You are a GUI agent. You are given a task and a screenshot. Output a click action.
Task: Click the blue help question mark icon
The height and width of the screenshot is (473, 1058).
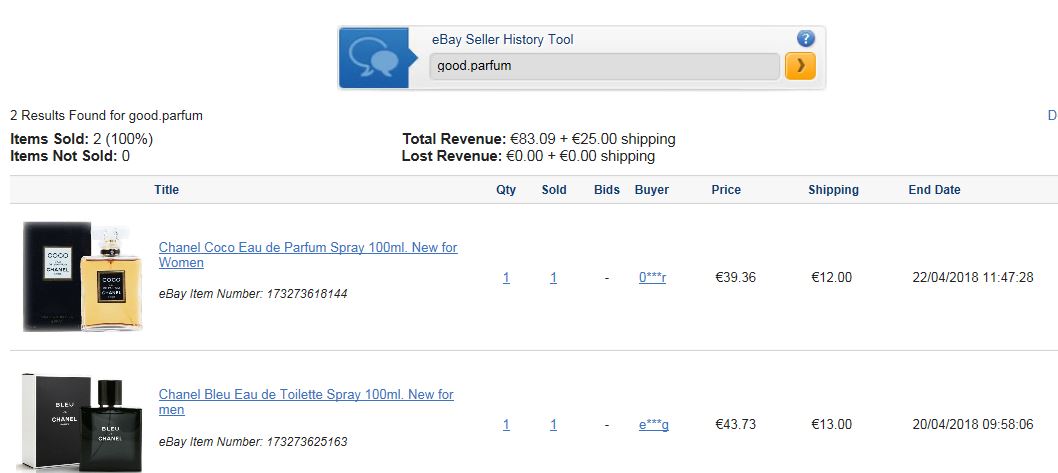tap(806, 38)
